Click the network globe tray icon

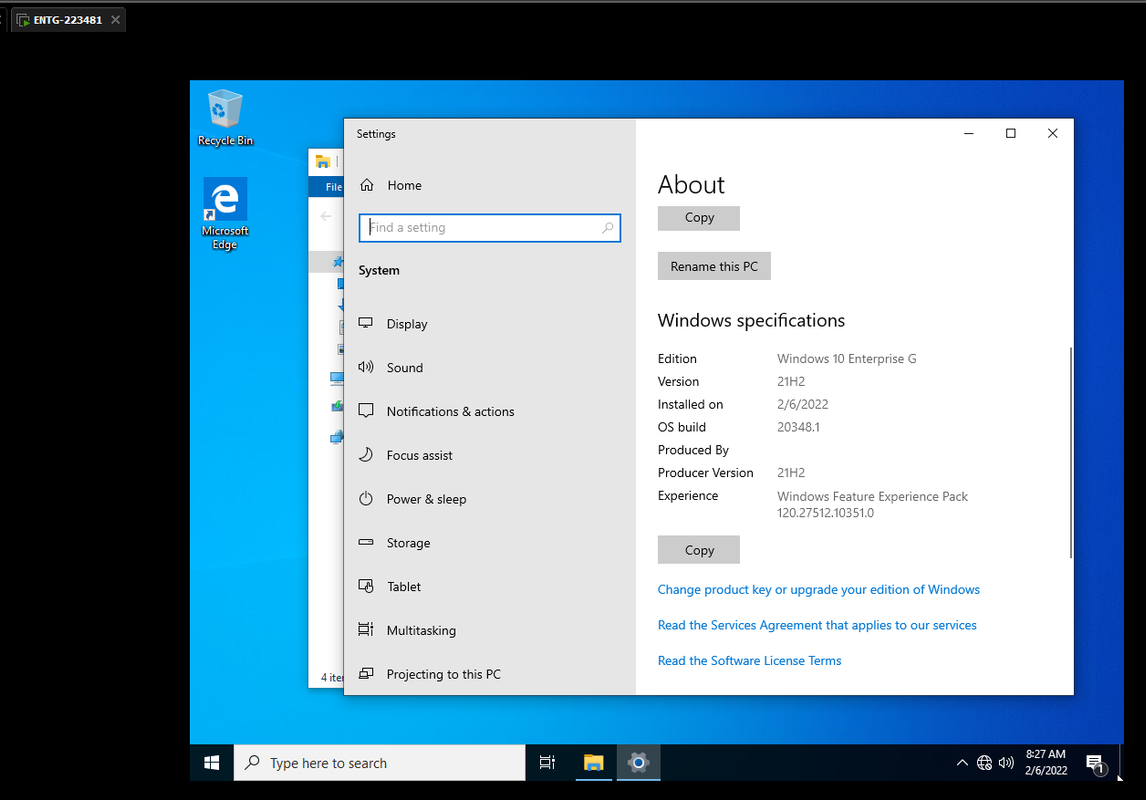pos(984,763)
